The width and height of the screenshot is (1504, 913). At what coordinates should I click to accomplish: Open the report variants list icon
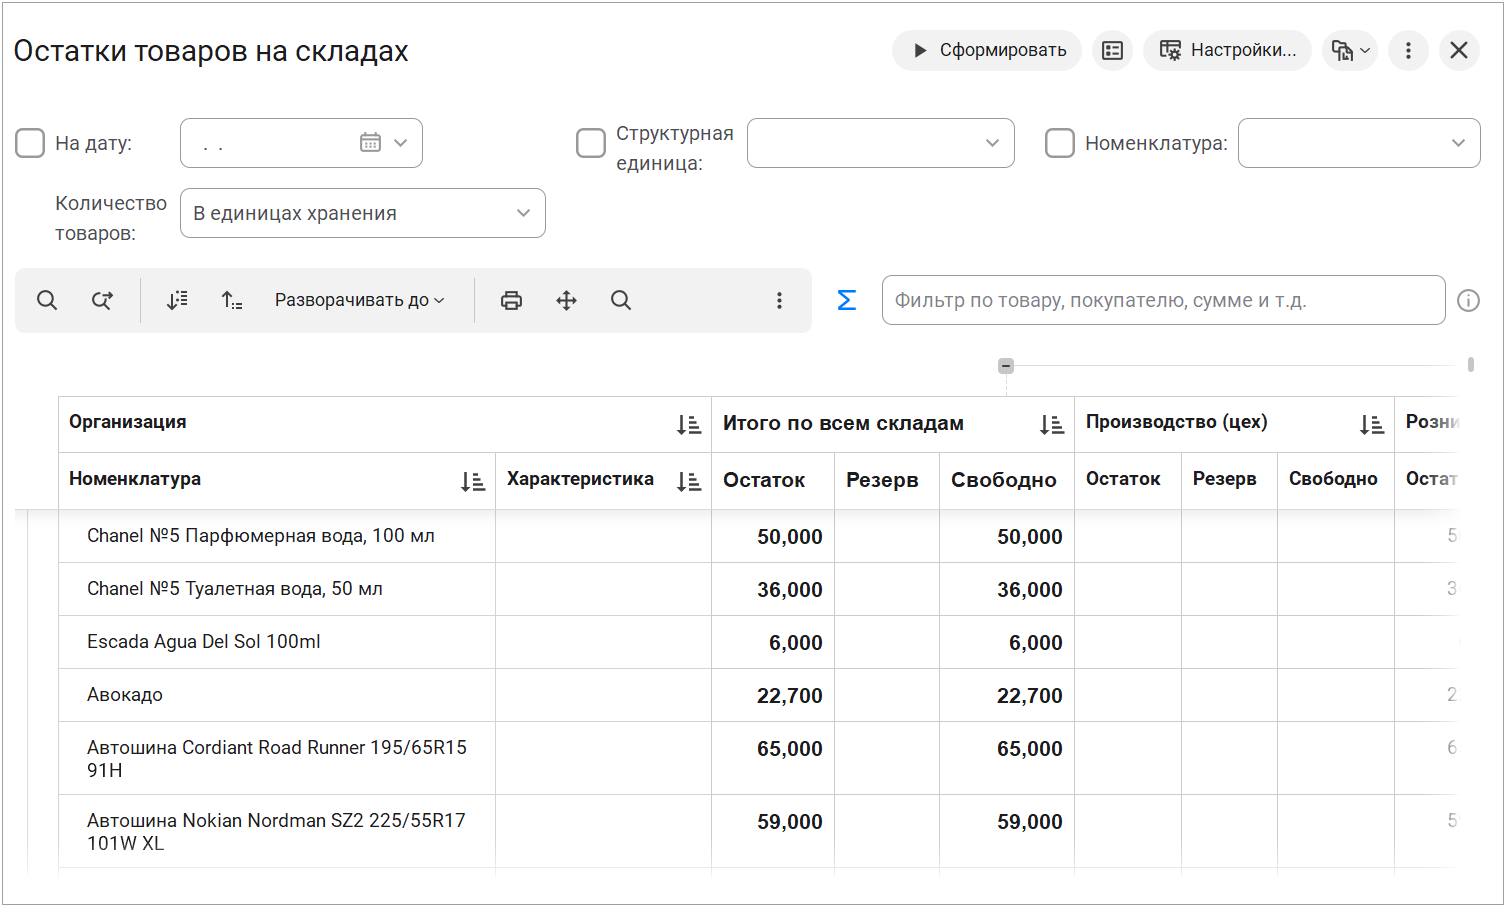[x=1112, y=50]
